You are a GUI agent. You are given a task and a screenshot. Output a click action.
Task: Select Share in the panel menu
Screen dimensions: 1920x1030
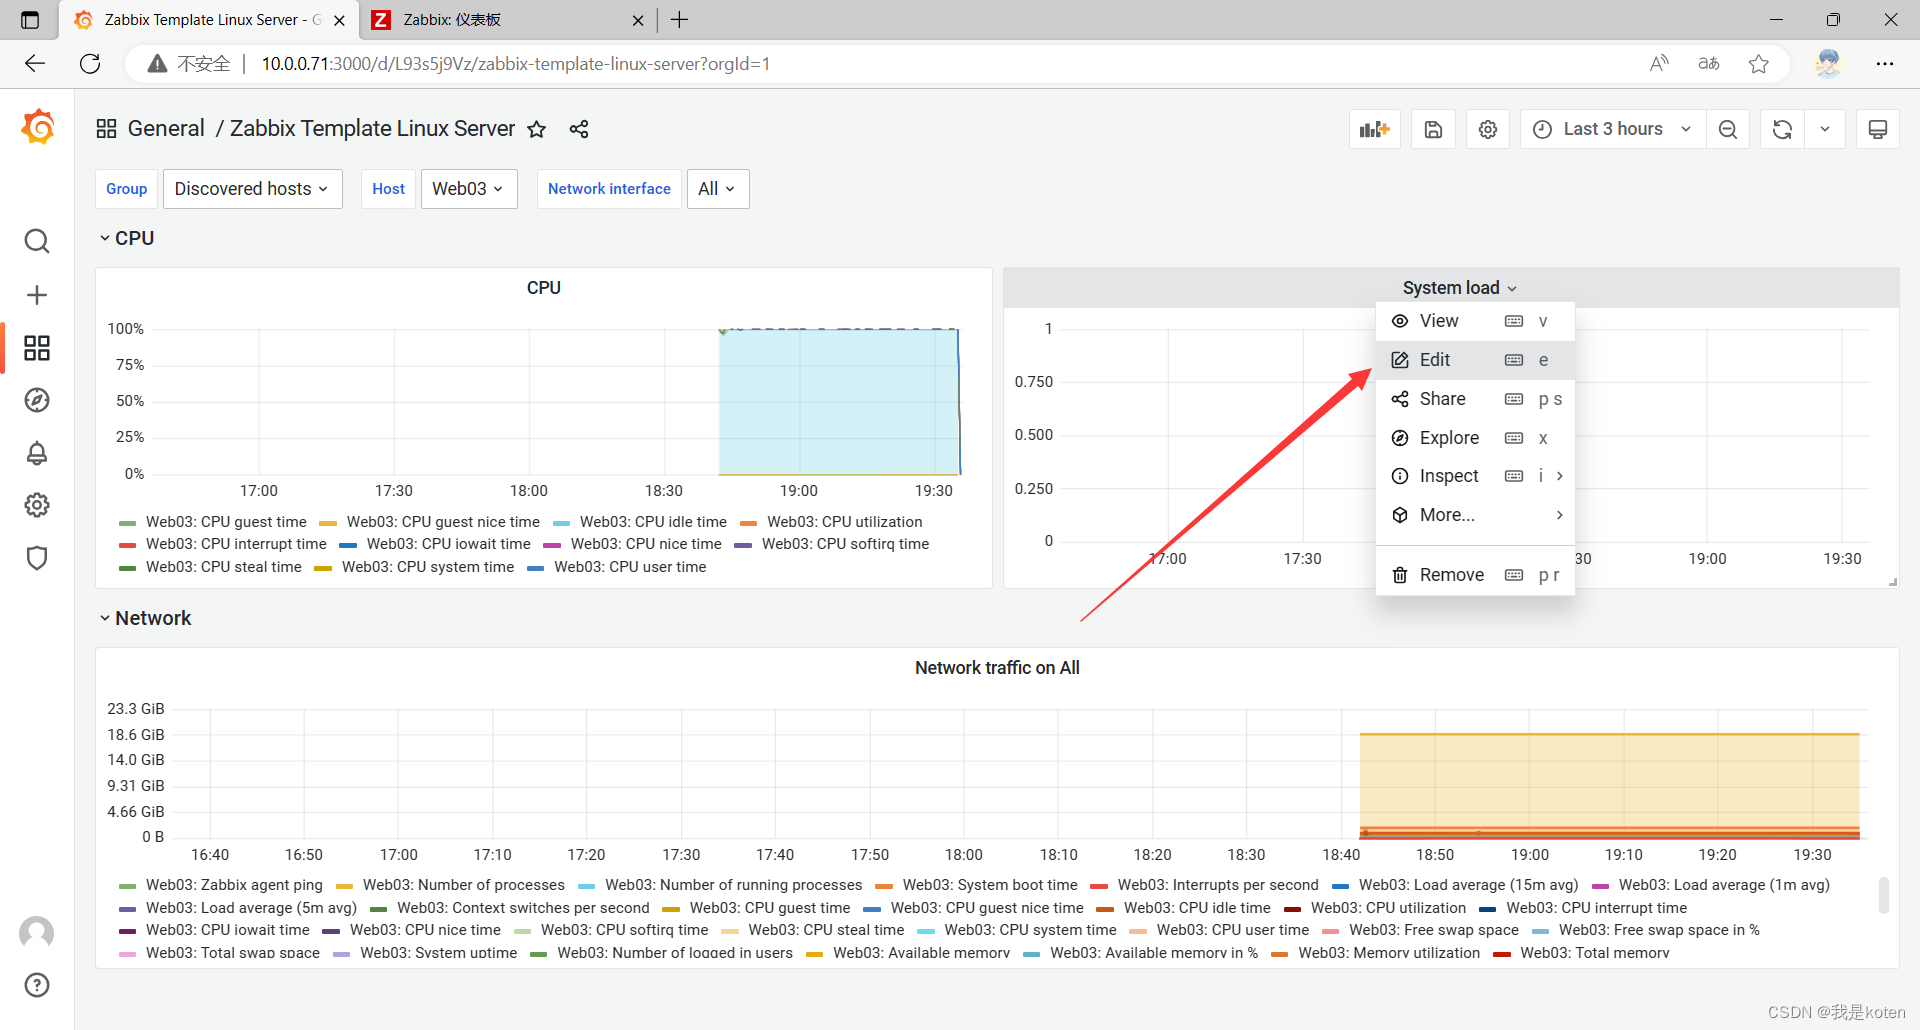coord(1475,399)
